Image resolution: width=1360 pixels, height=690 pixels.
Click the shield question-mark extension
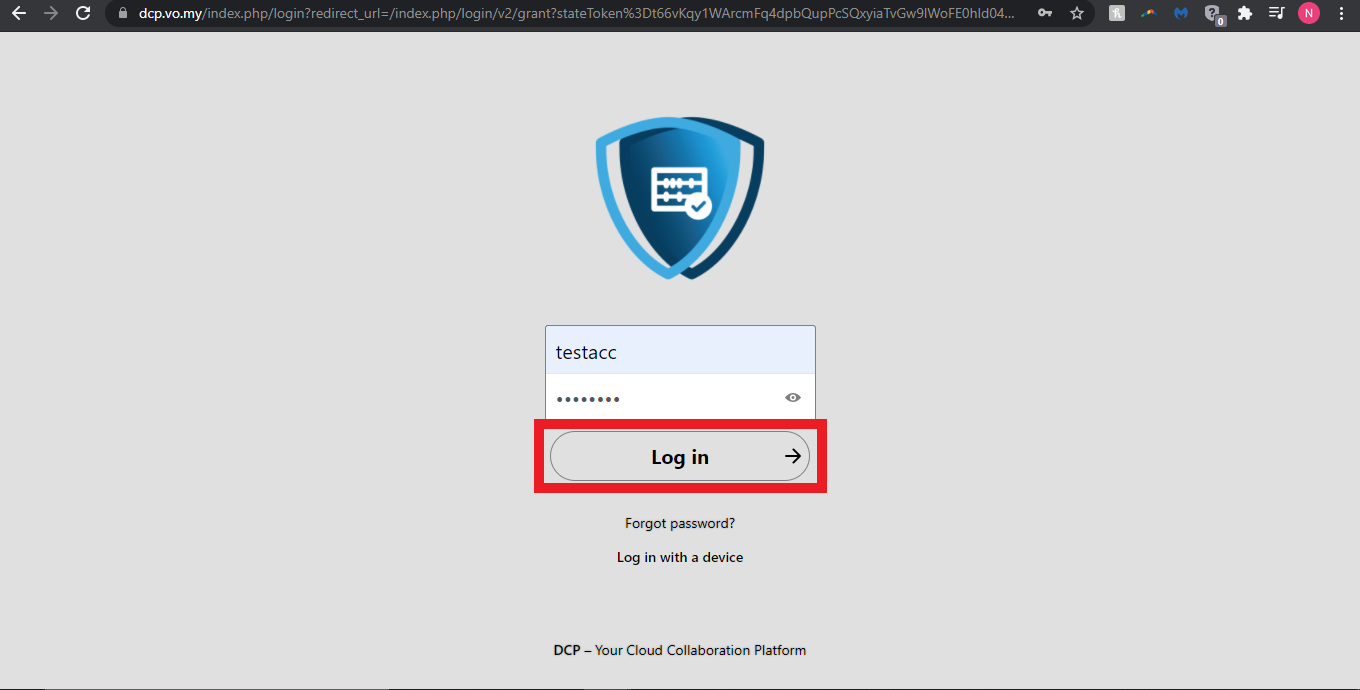click(x=1213, y=14)
